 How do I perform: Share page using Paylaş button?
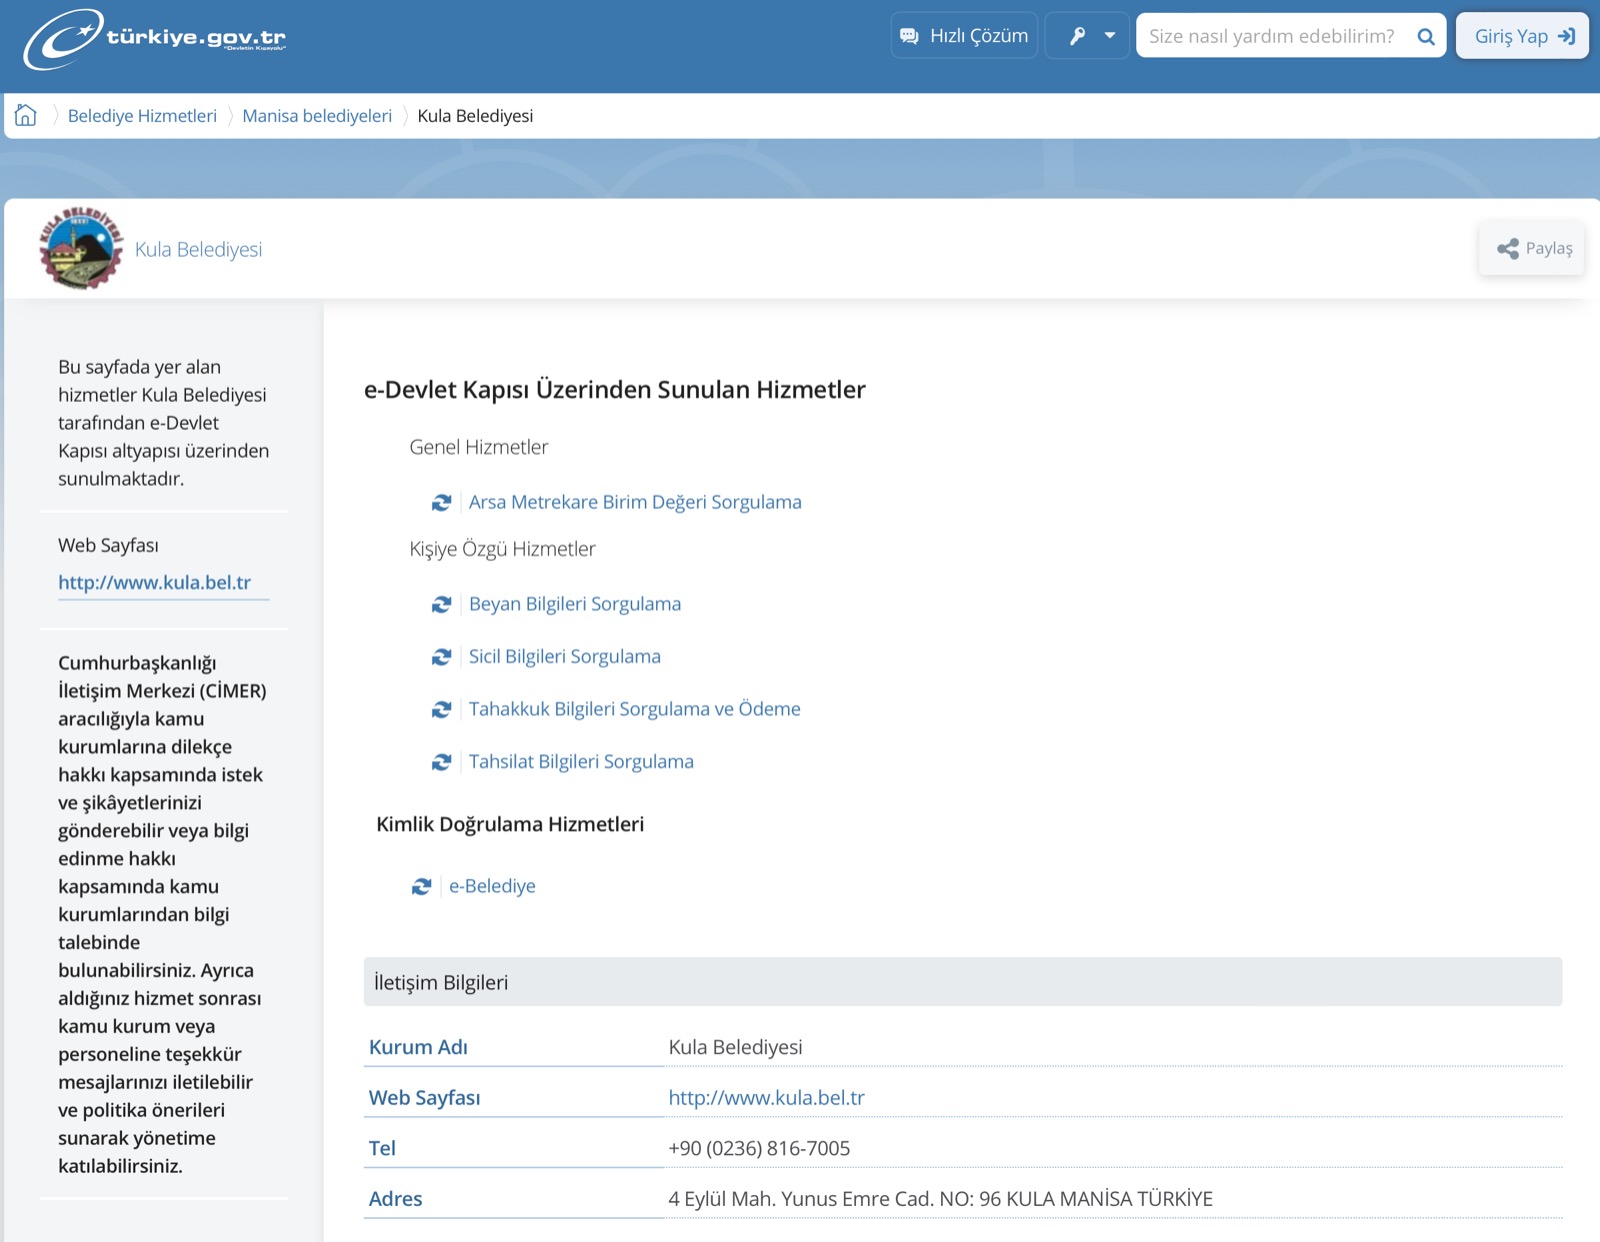1532,248
